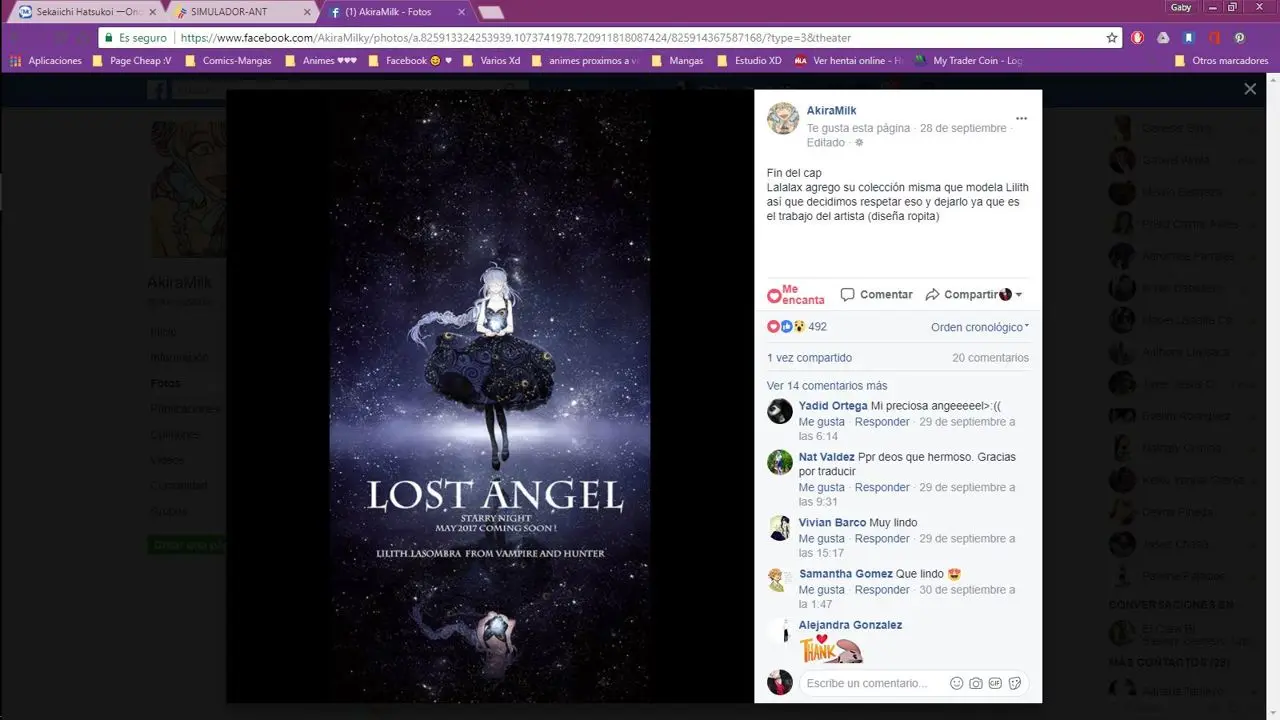Click Nat Valdez's avatar

[780, 462]
